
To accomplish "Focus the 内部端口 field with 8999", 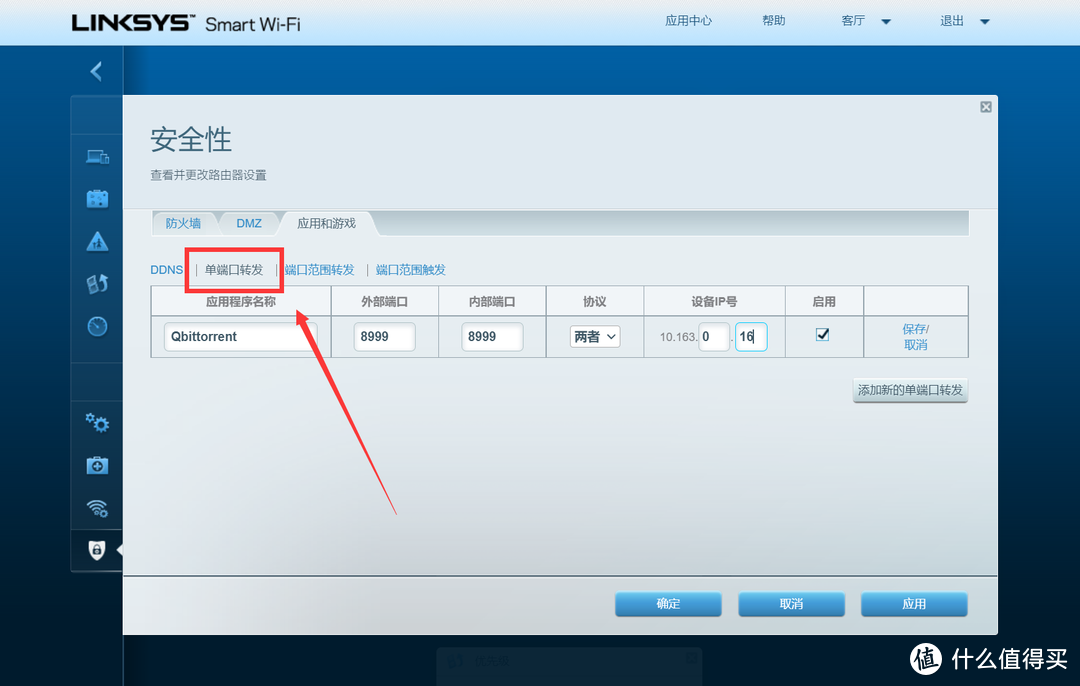I will (492, 337).
